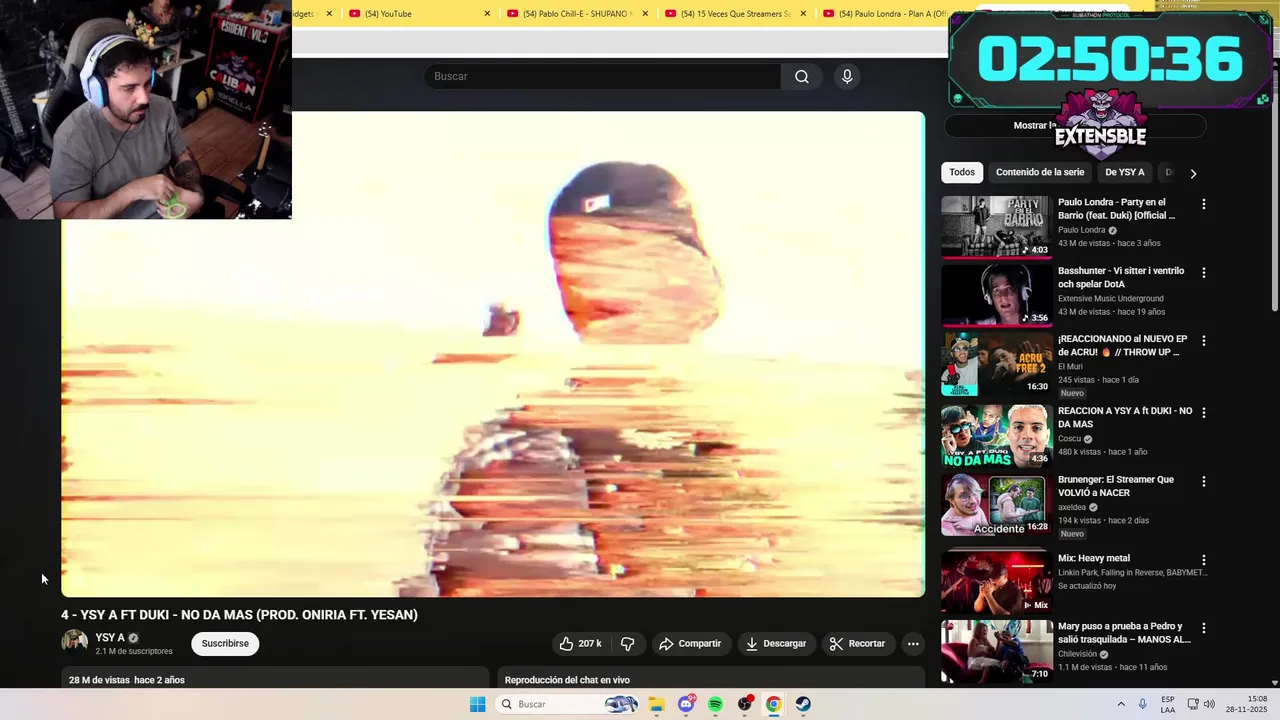Image resolution: width=1280 pixels, height=720 pixels.
Task: Close the (54) YouTube browser tab
Action: click(x=487, y=14)
